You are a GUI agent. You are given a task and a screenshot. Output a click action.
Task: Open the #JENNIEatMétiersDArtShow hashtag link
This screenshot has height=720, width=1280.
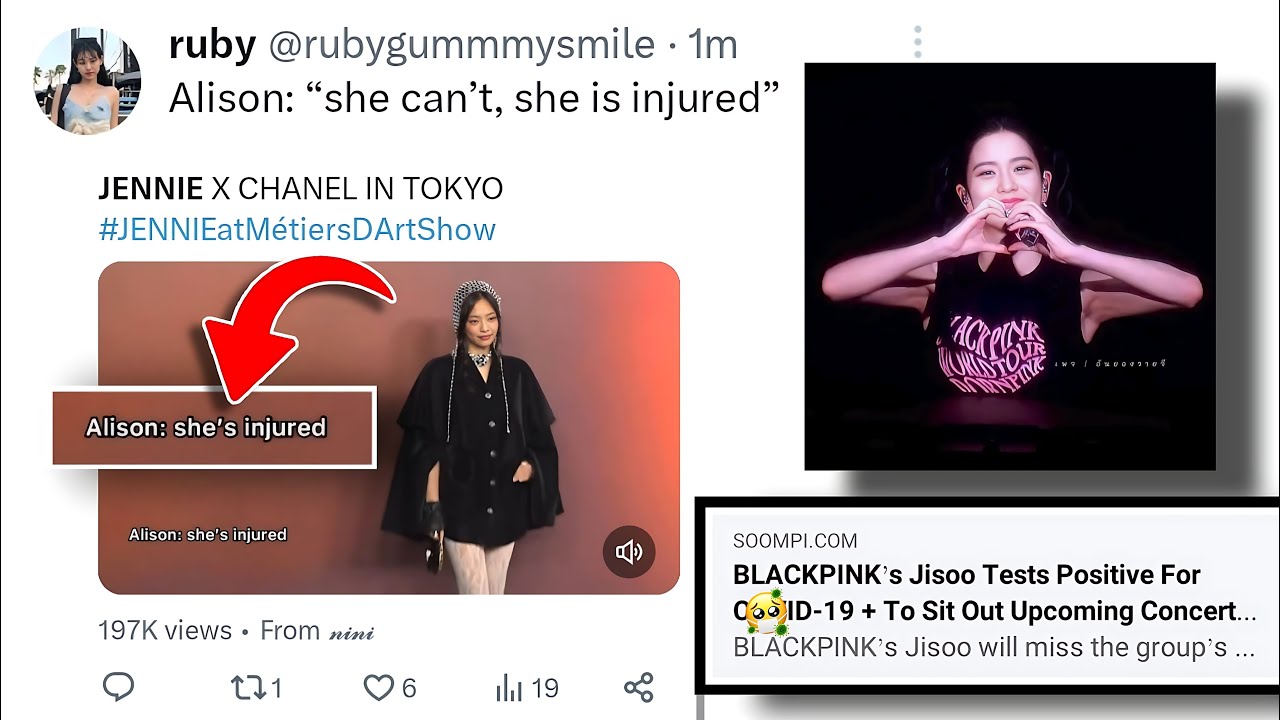click(x=297, y=229)
